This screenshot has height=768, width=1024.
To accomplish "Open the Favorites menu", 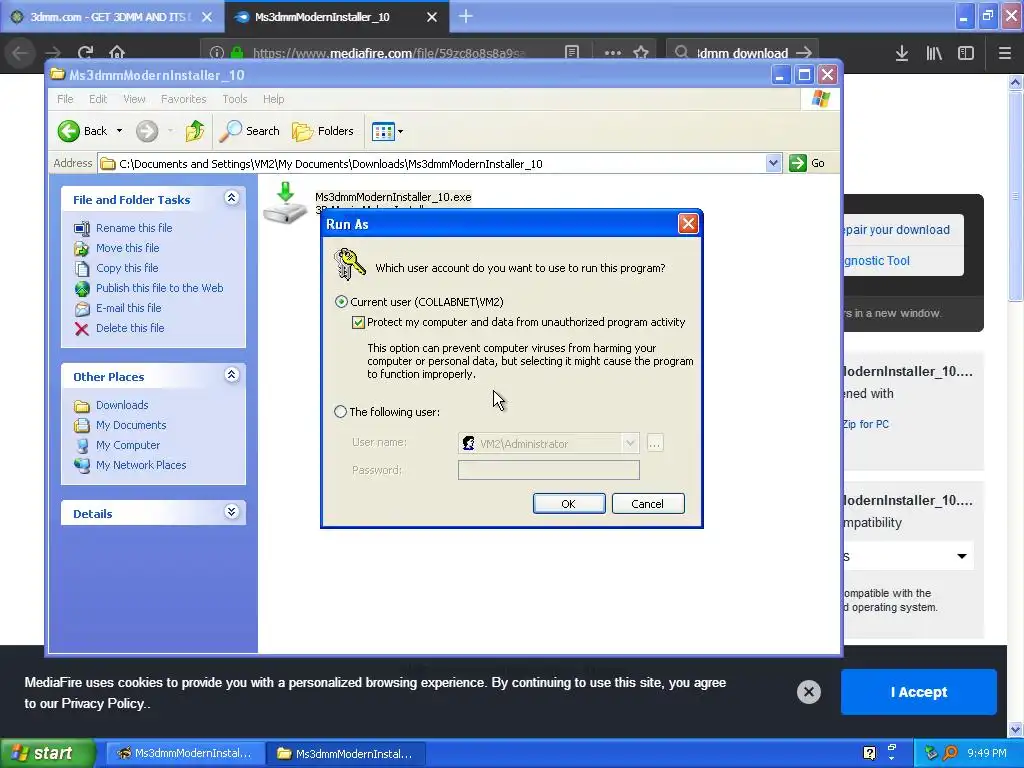I will click(x=184, y=99).
